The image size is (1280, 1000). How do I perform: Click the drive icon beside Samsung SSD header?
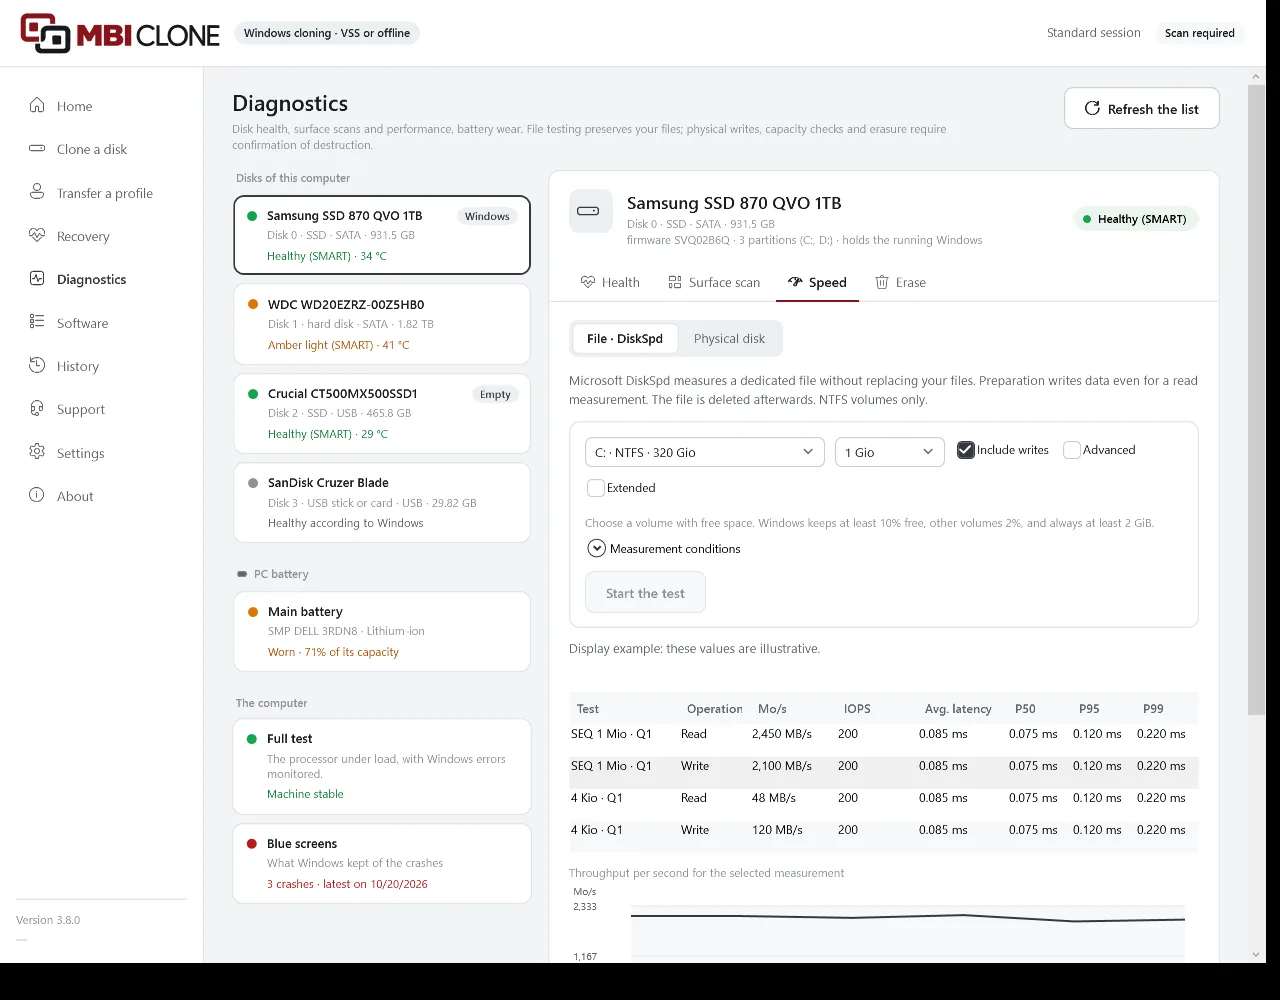590,211
